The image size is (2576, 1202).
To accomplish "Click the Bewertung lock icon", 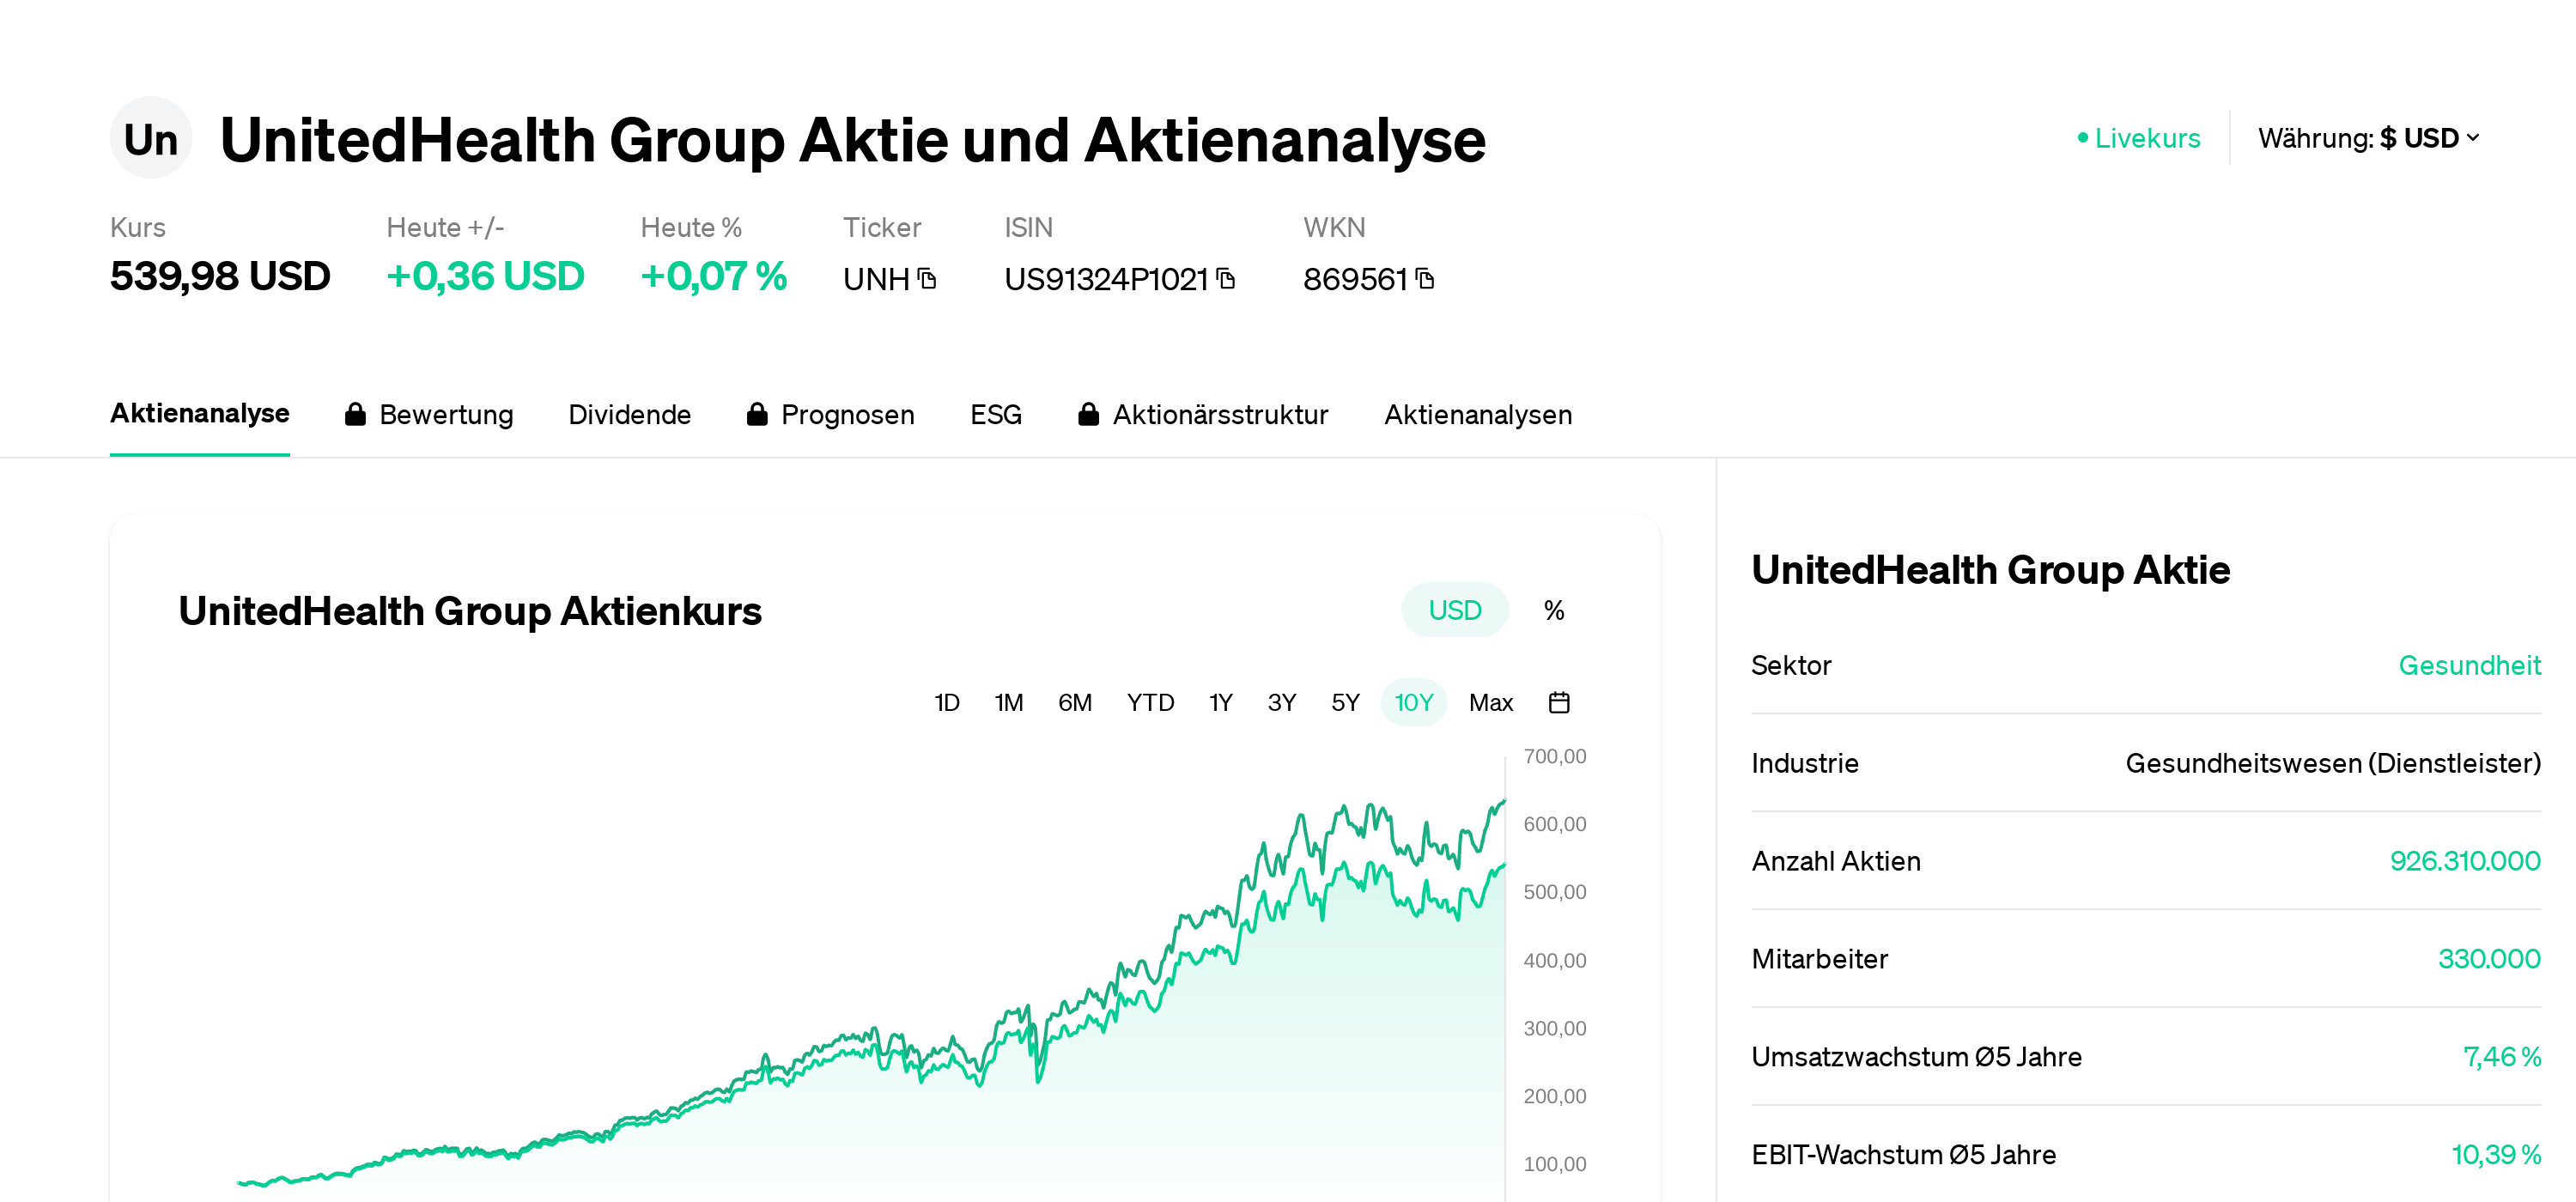I will (x=355, y=414).
